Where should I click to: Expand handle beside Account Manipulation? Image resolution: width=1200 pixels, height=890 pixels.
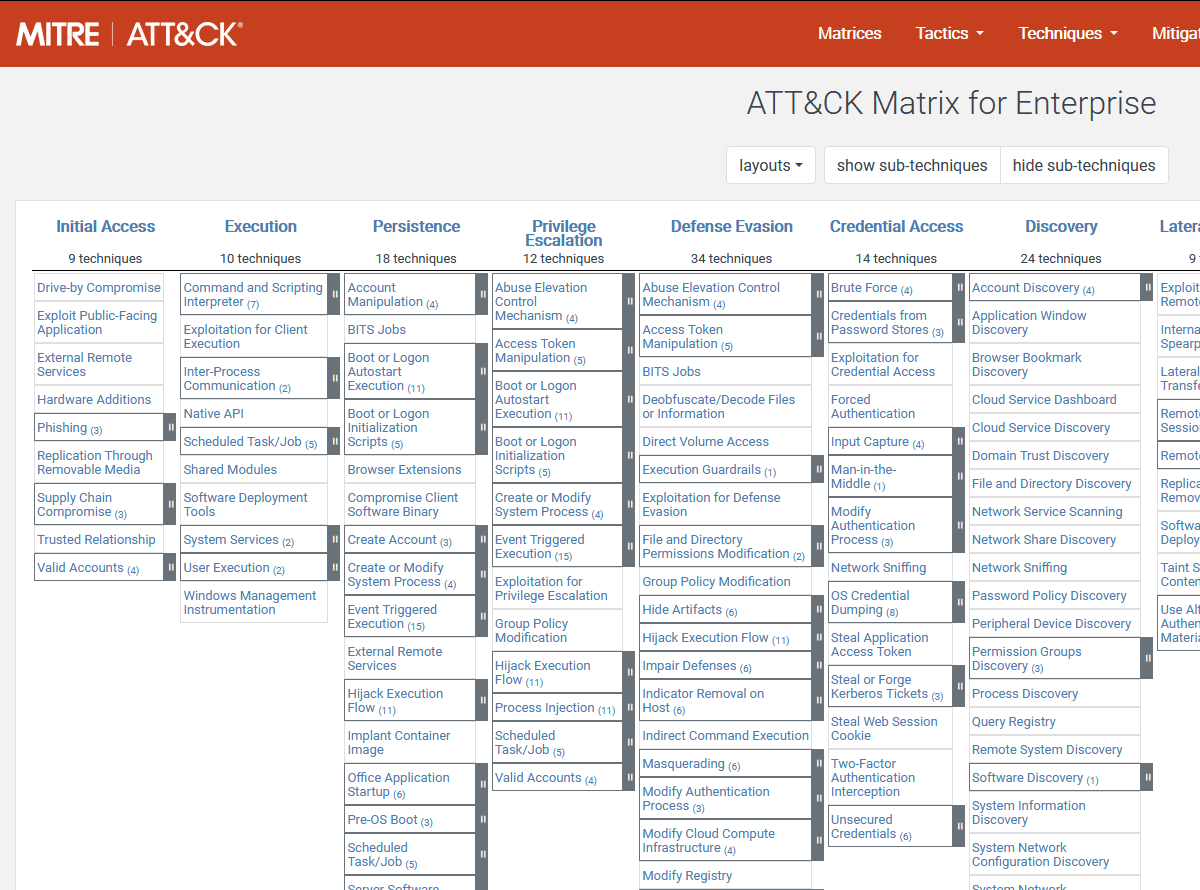482,294
